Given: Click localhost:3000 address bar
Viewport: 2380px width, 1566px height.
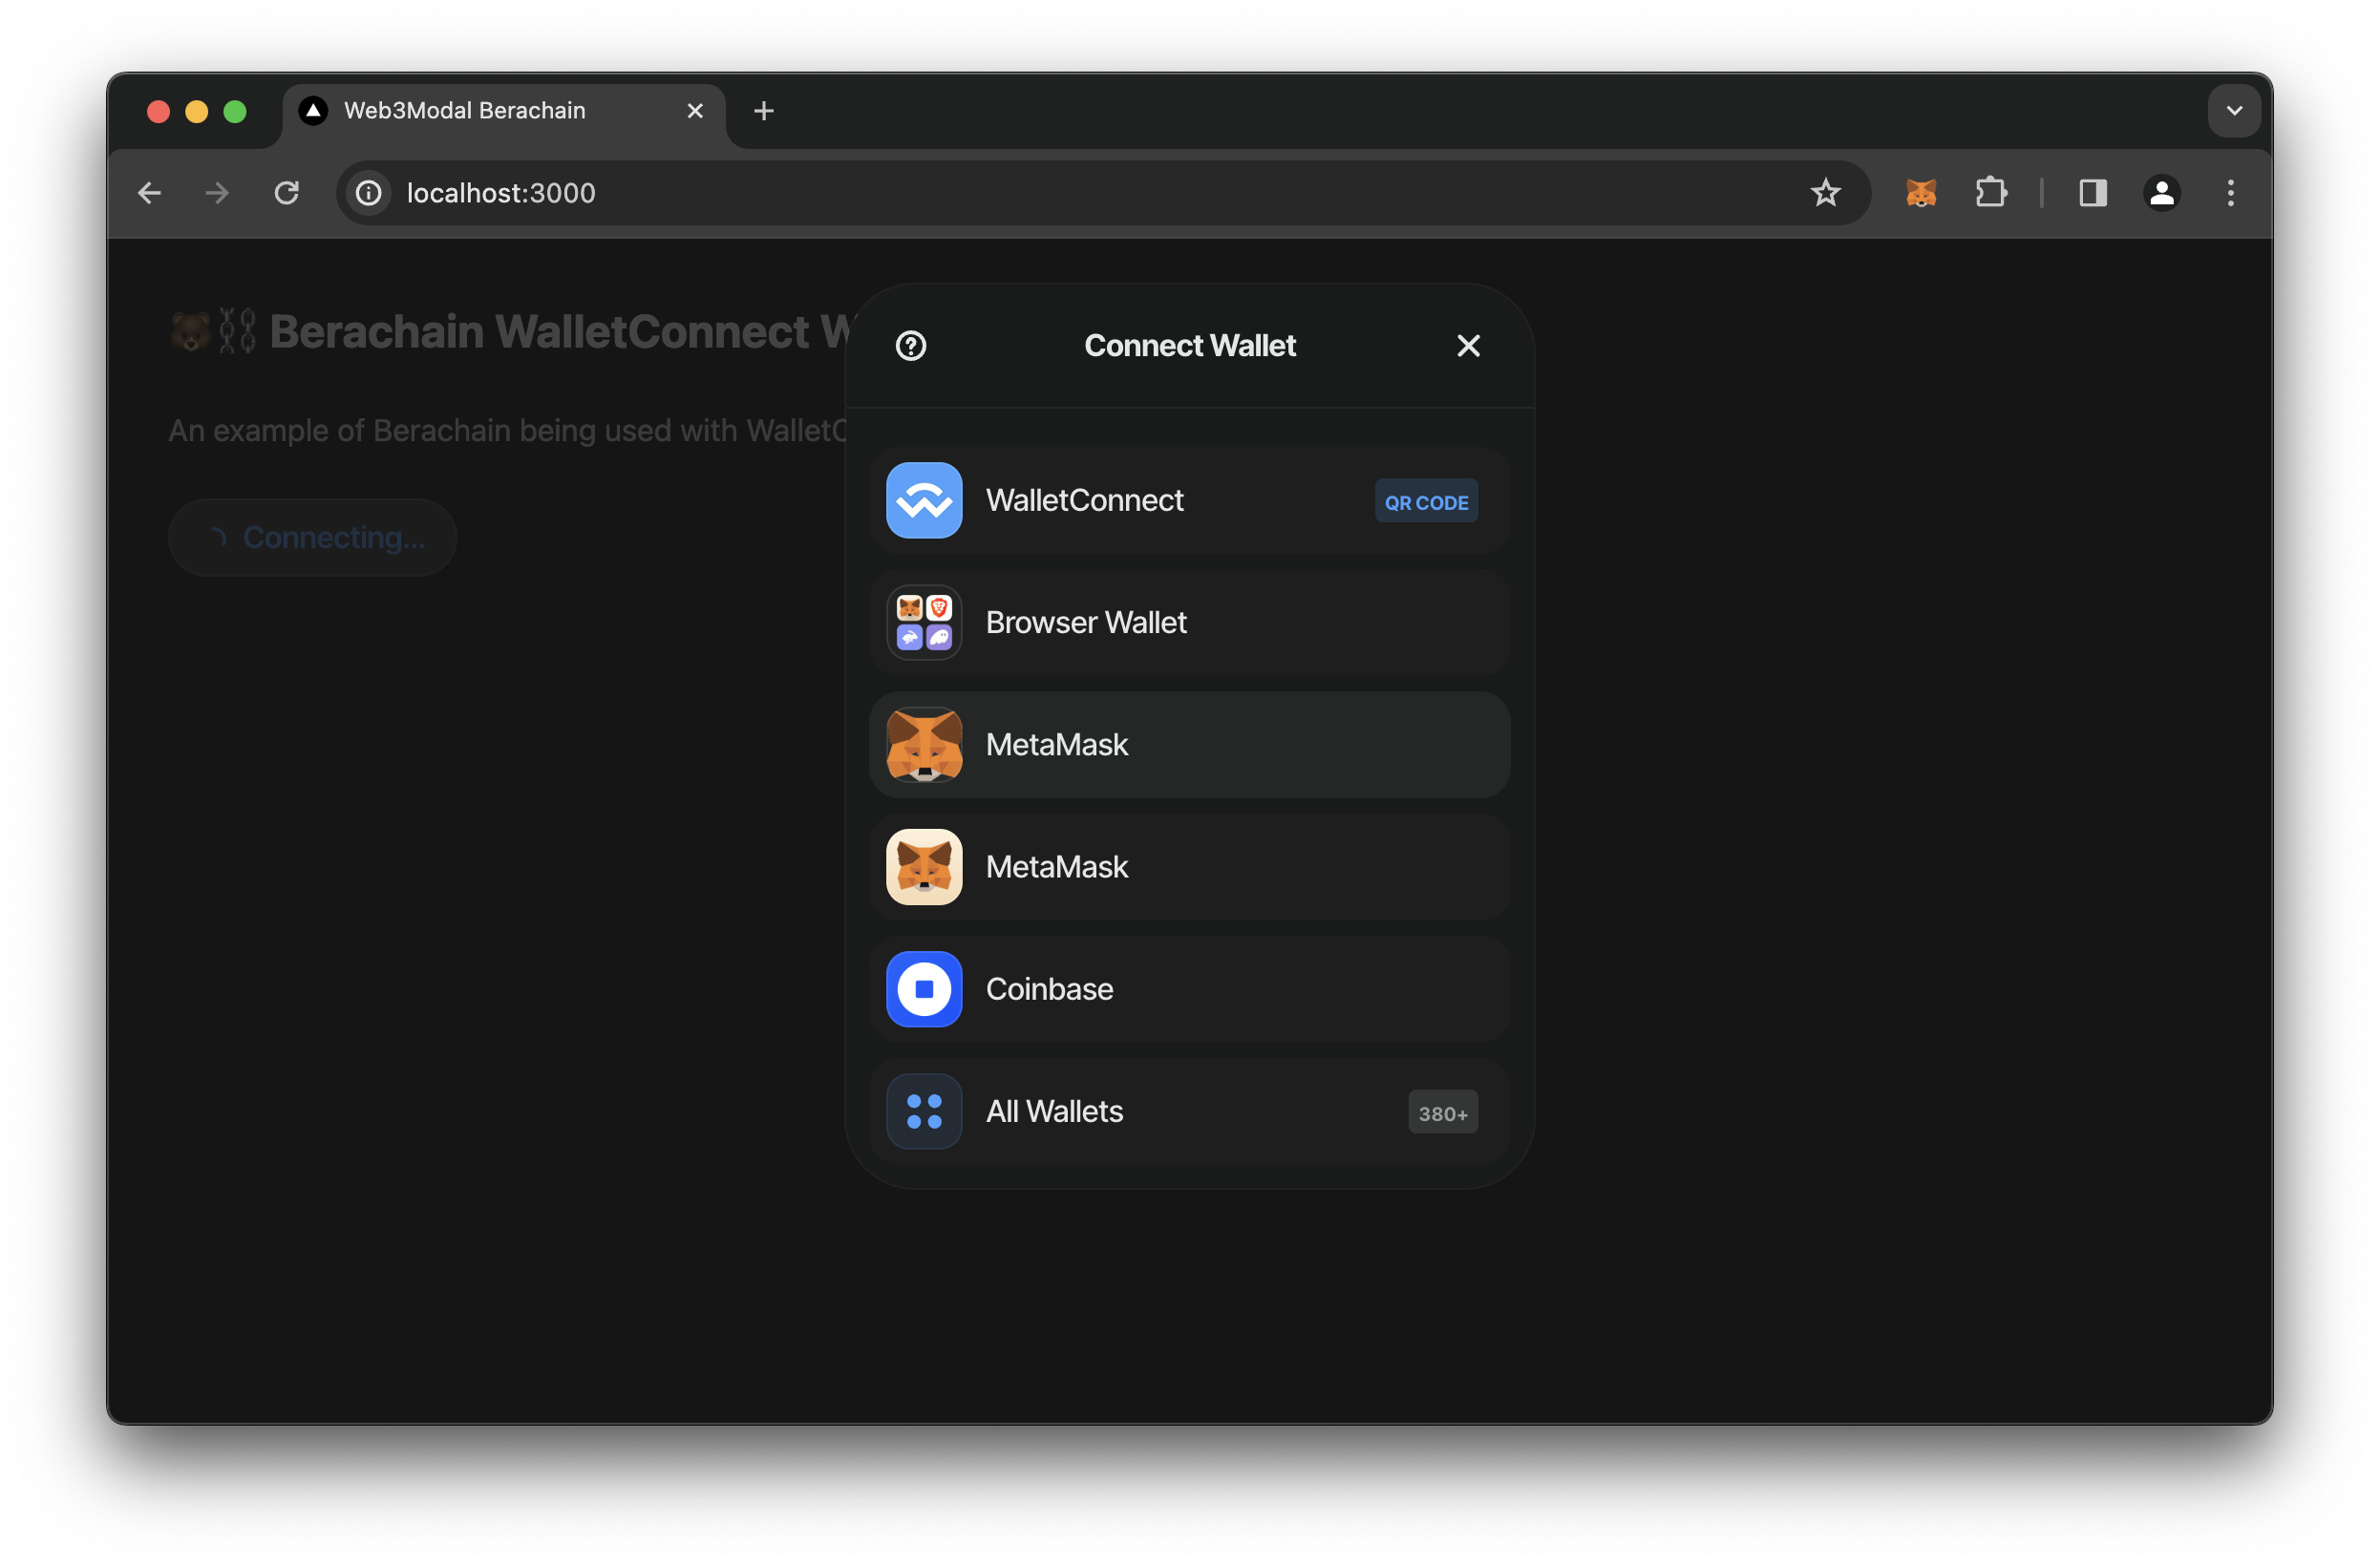Looking at the screenshot, I should click(501, 192).
